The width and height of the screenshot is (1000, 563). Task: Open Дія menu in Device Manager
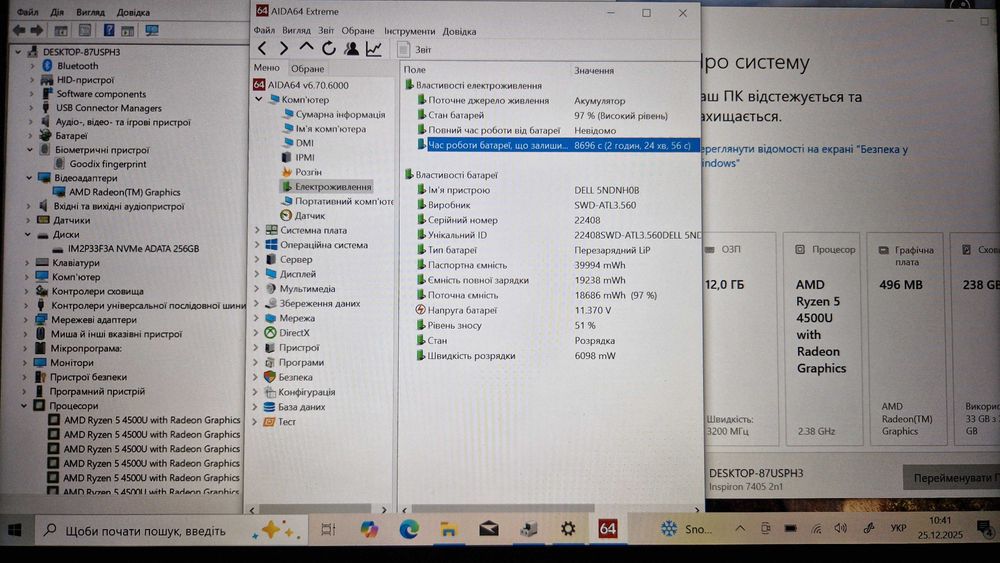pyautogui.click(x=57, y=12)
